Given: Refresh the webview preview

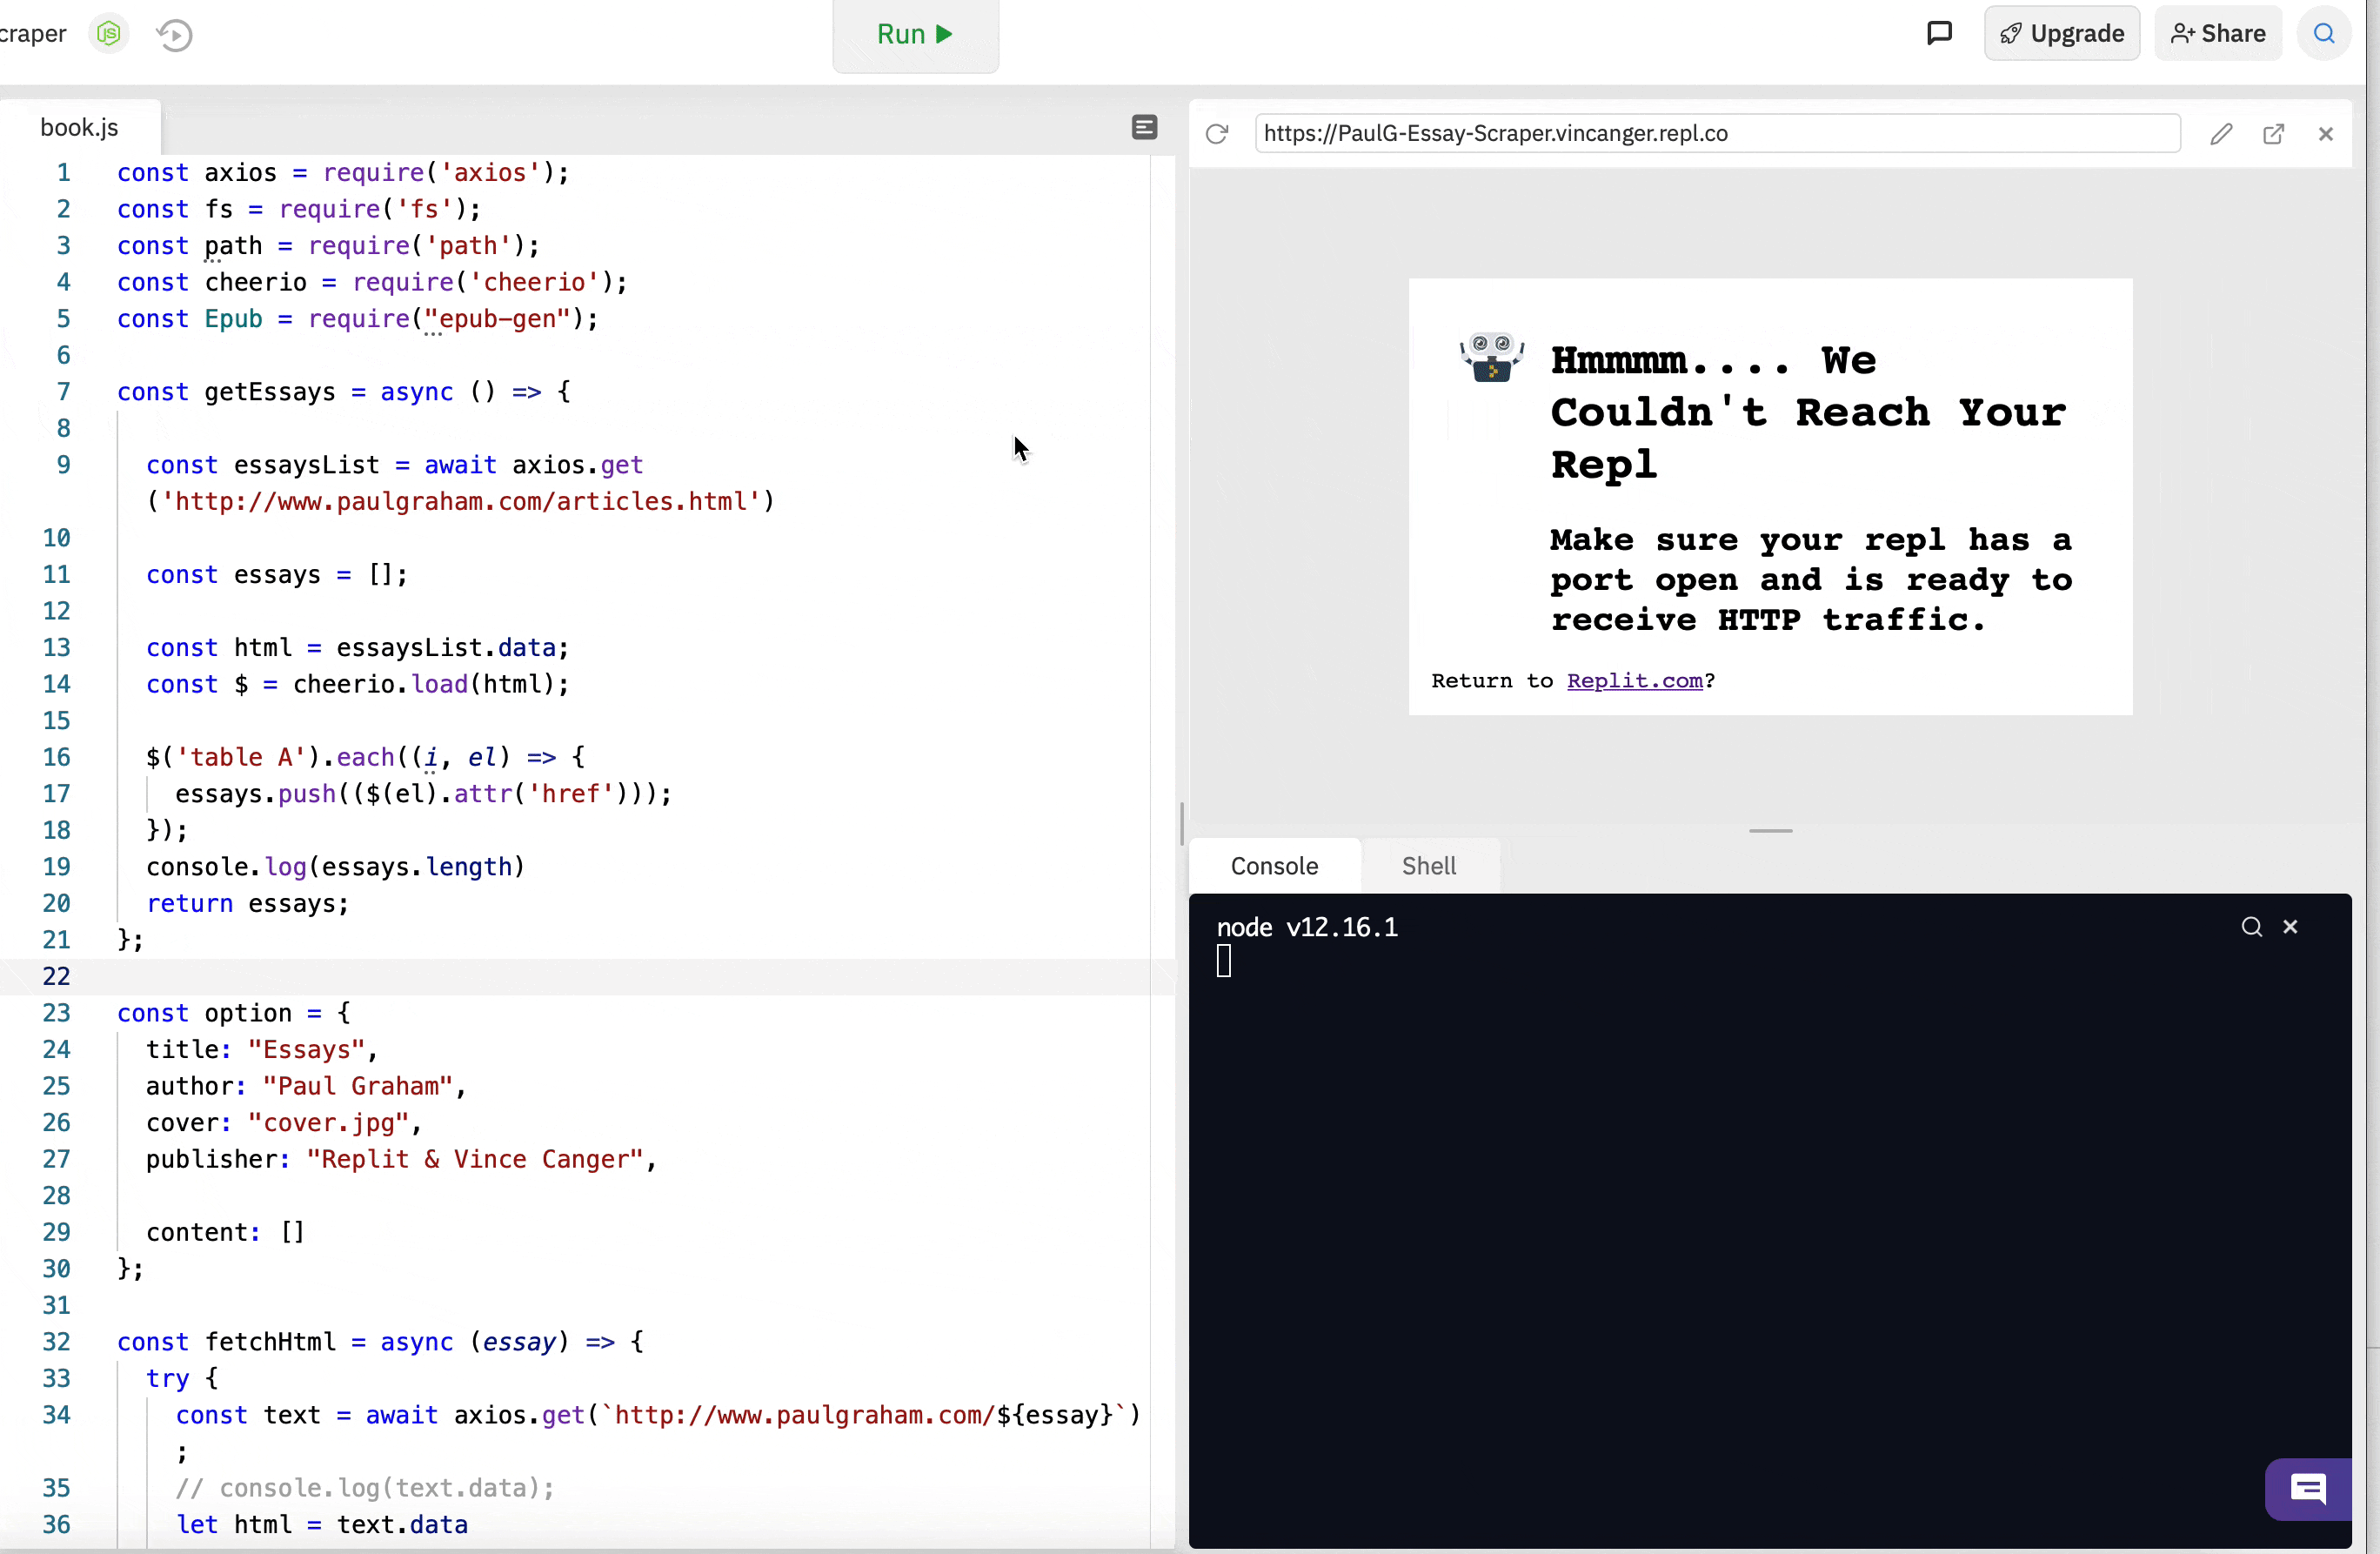Looking at the screenshot, I should pyautogui.click(x=1217, y=134).
